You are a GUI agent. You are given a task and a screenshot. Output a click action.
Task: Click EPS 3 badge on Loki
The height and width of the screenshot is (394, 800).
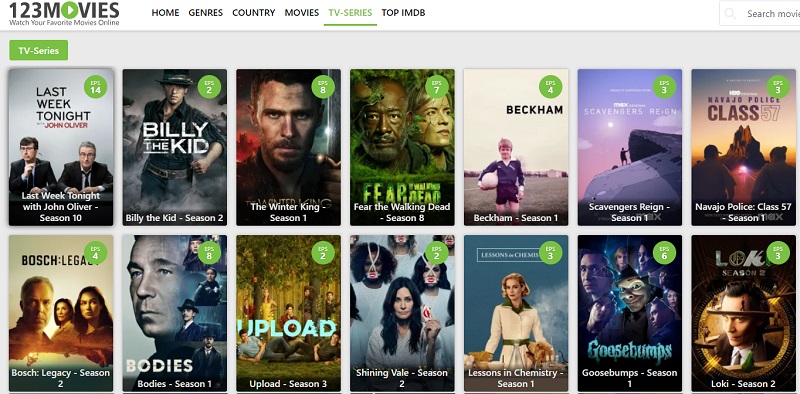click(778, 253)
